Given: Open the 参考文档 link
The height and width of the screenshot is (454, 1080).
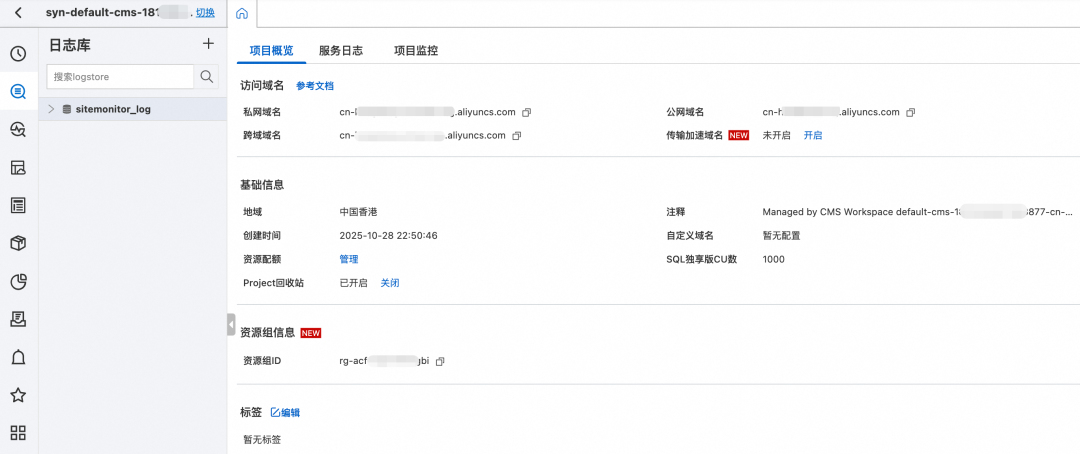Looking at the screenshot, I should pyautogui.click(x=315, y=86).
